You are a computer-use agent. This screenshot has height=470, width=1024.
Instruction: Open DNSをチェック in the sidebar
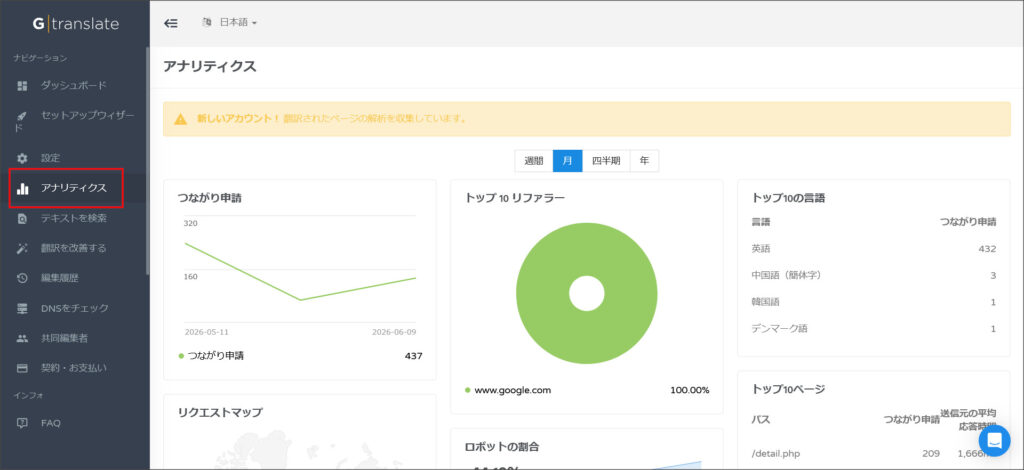74,308
